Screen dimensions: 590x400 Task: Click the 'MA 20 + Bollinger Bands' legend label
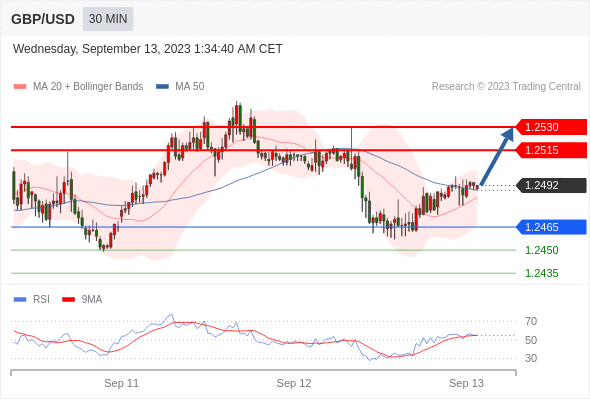pyautogui.click(x=88, y=87)
